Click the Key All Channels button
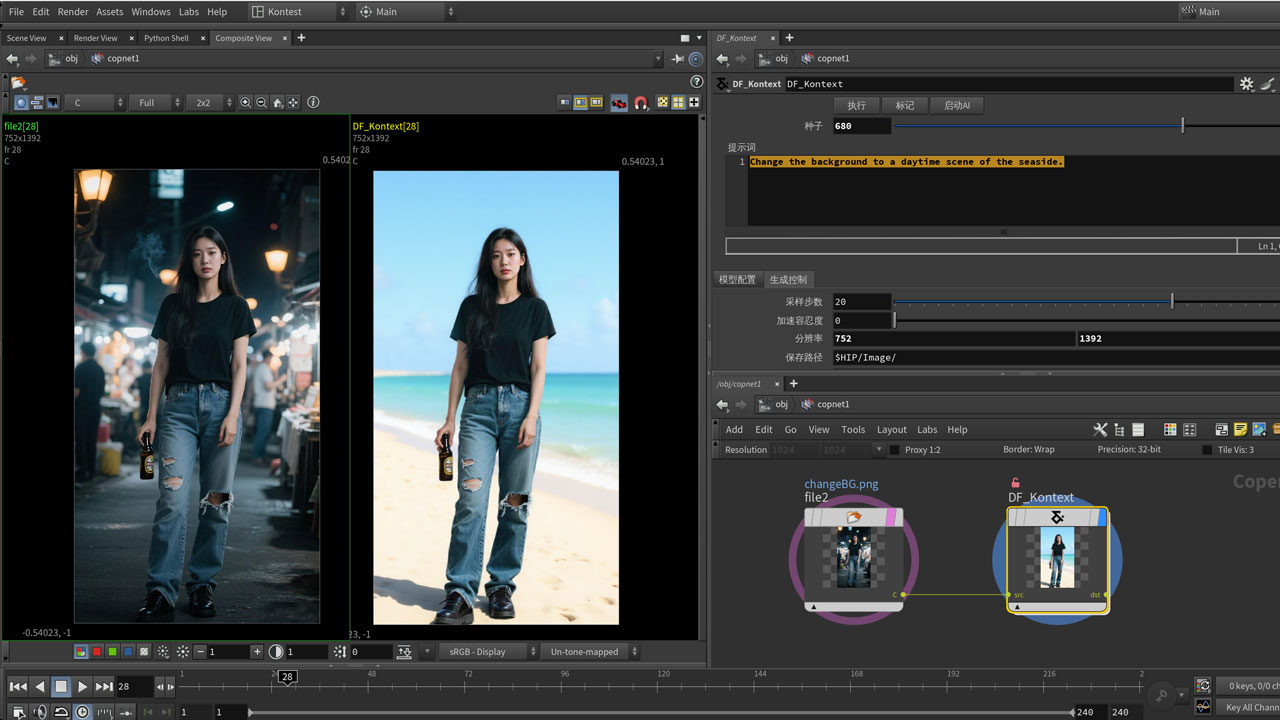1280x720 pixels. (1249, 707)
